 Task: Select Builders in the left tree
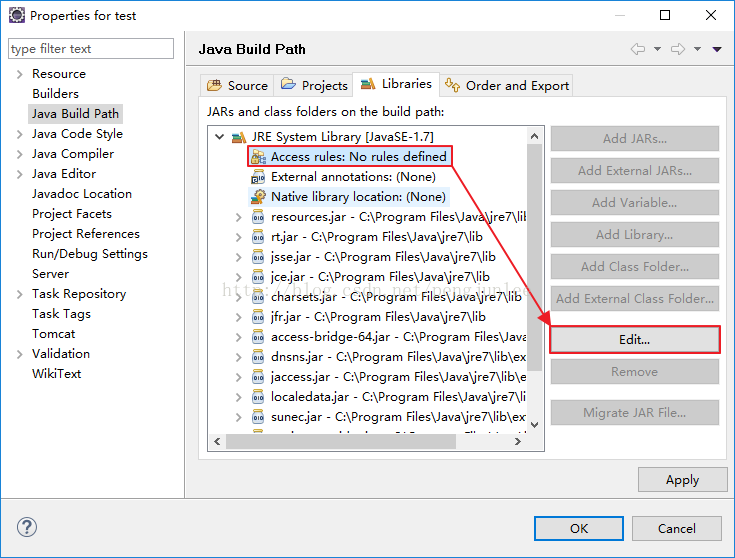point(55,94)
